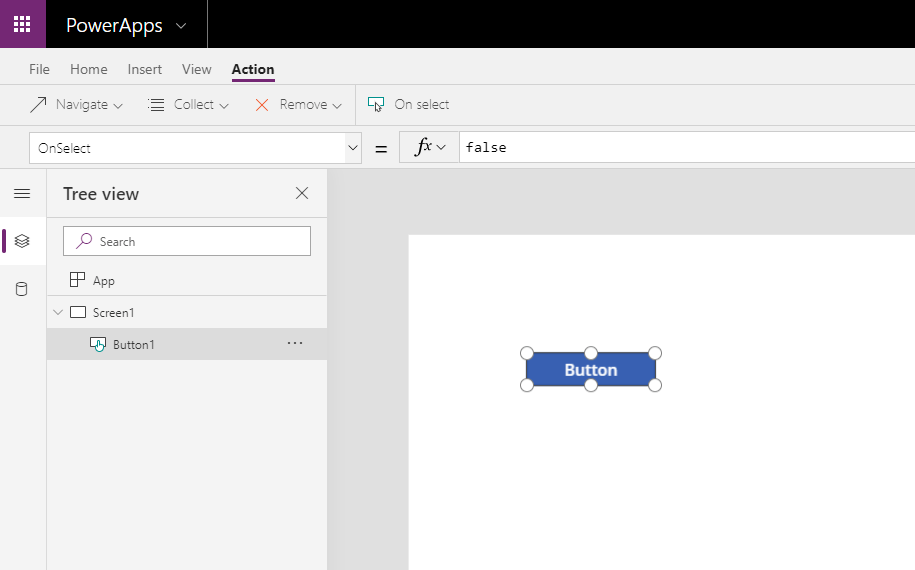Expand the PowerApps title dropdown chevron

181,26
